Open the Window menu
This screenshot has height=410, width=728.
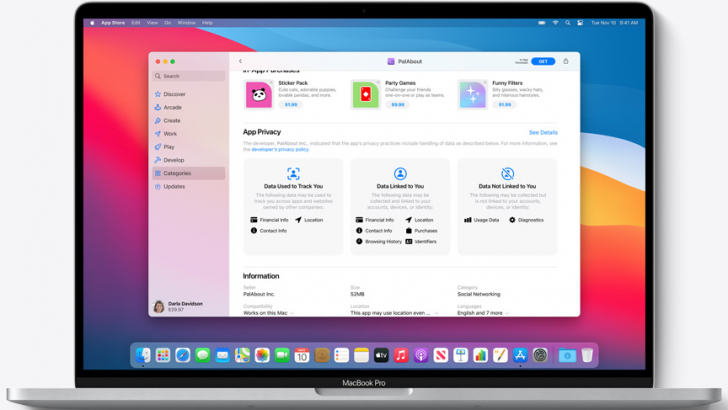[x=187, y=23]
